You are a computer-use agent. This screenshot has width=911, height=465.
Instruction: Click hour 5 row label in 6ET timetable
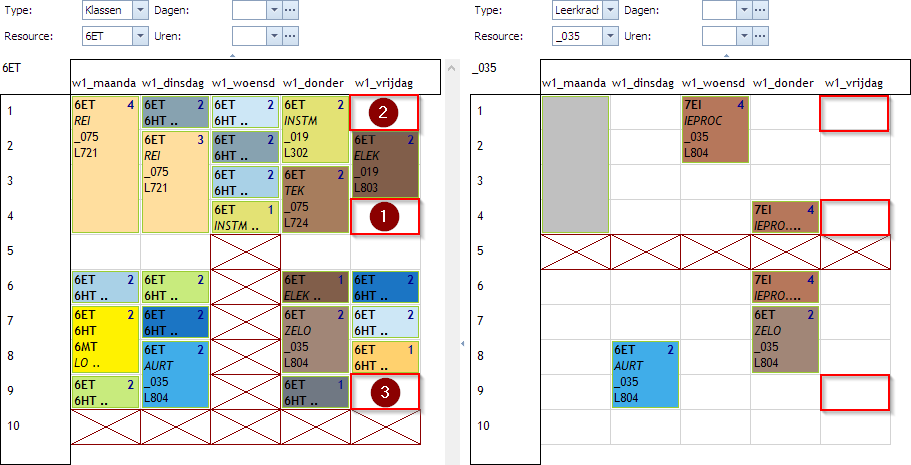[x=10, y=251]
